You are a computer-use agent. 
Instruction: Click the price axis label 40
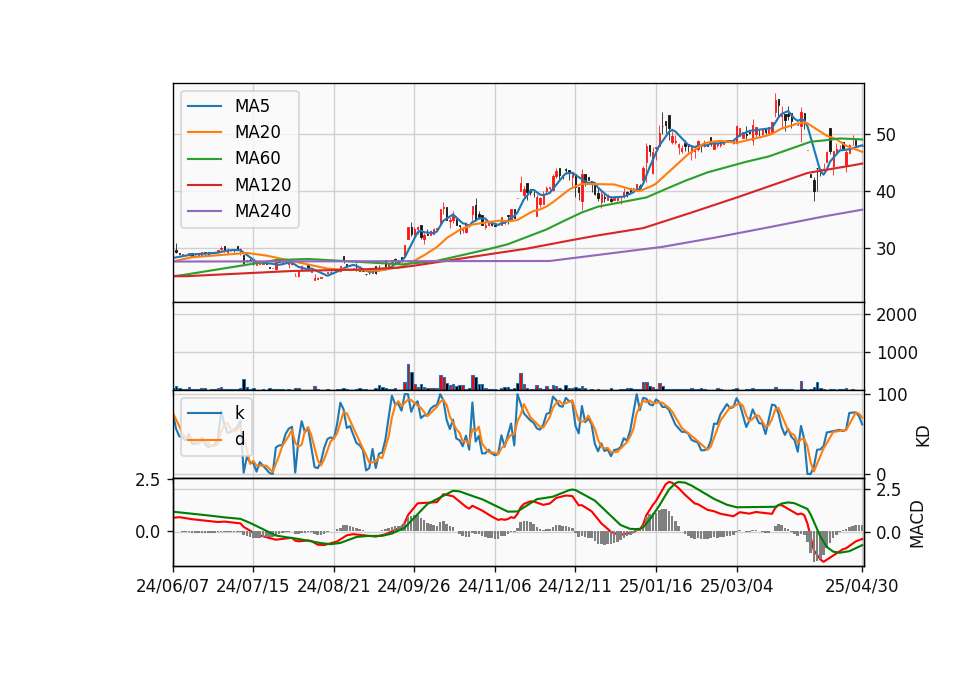click(885, 192)
